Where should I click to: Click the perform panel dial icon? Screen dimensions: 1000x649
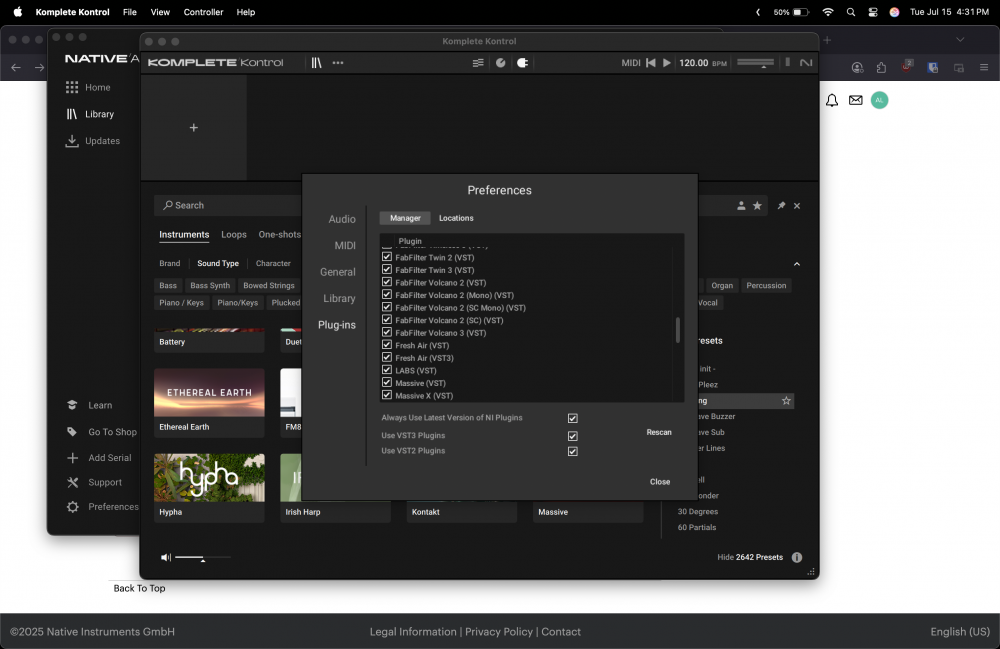501,62
